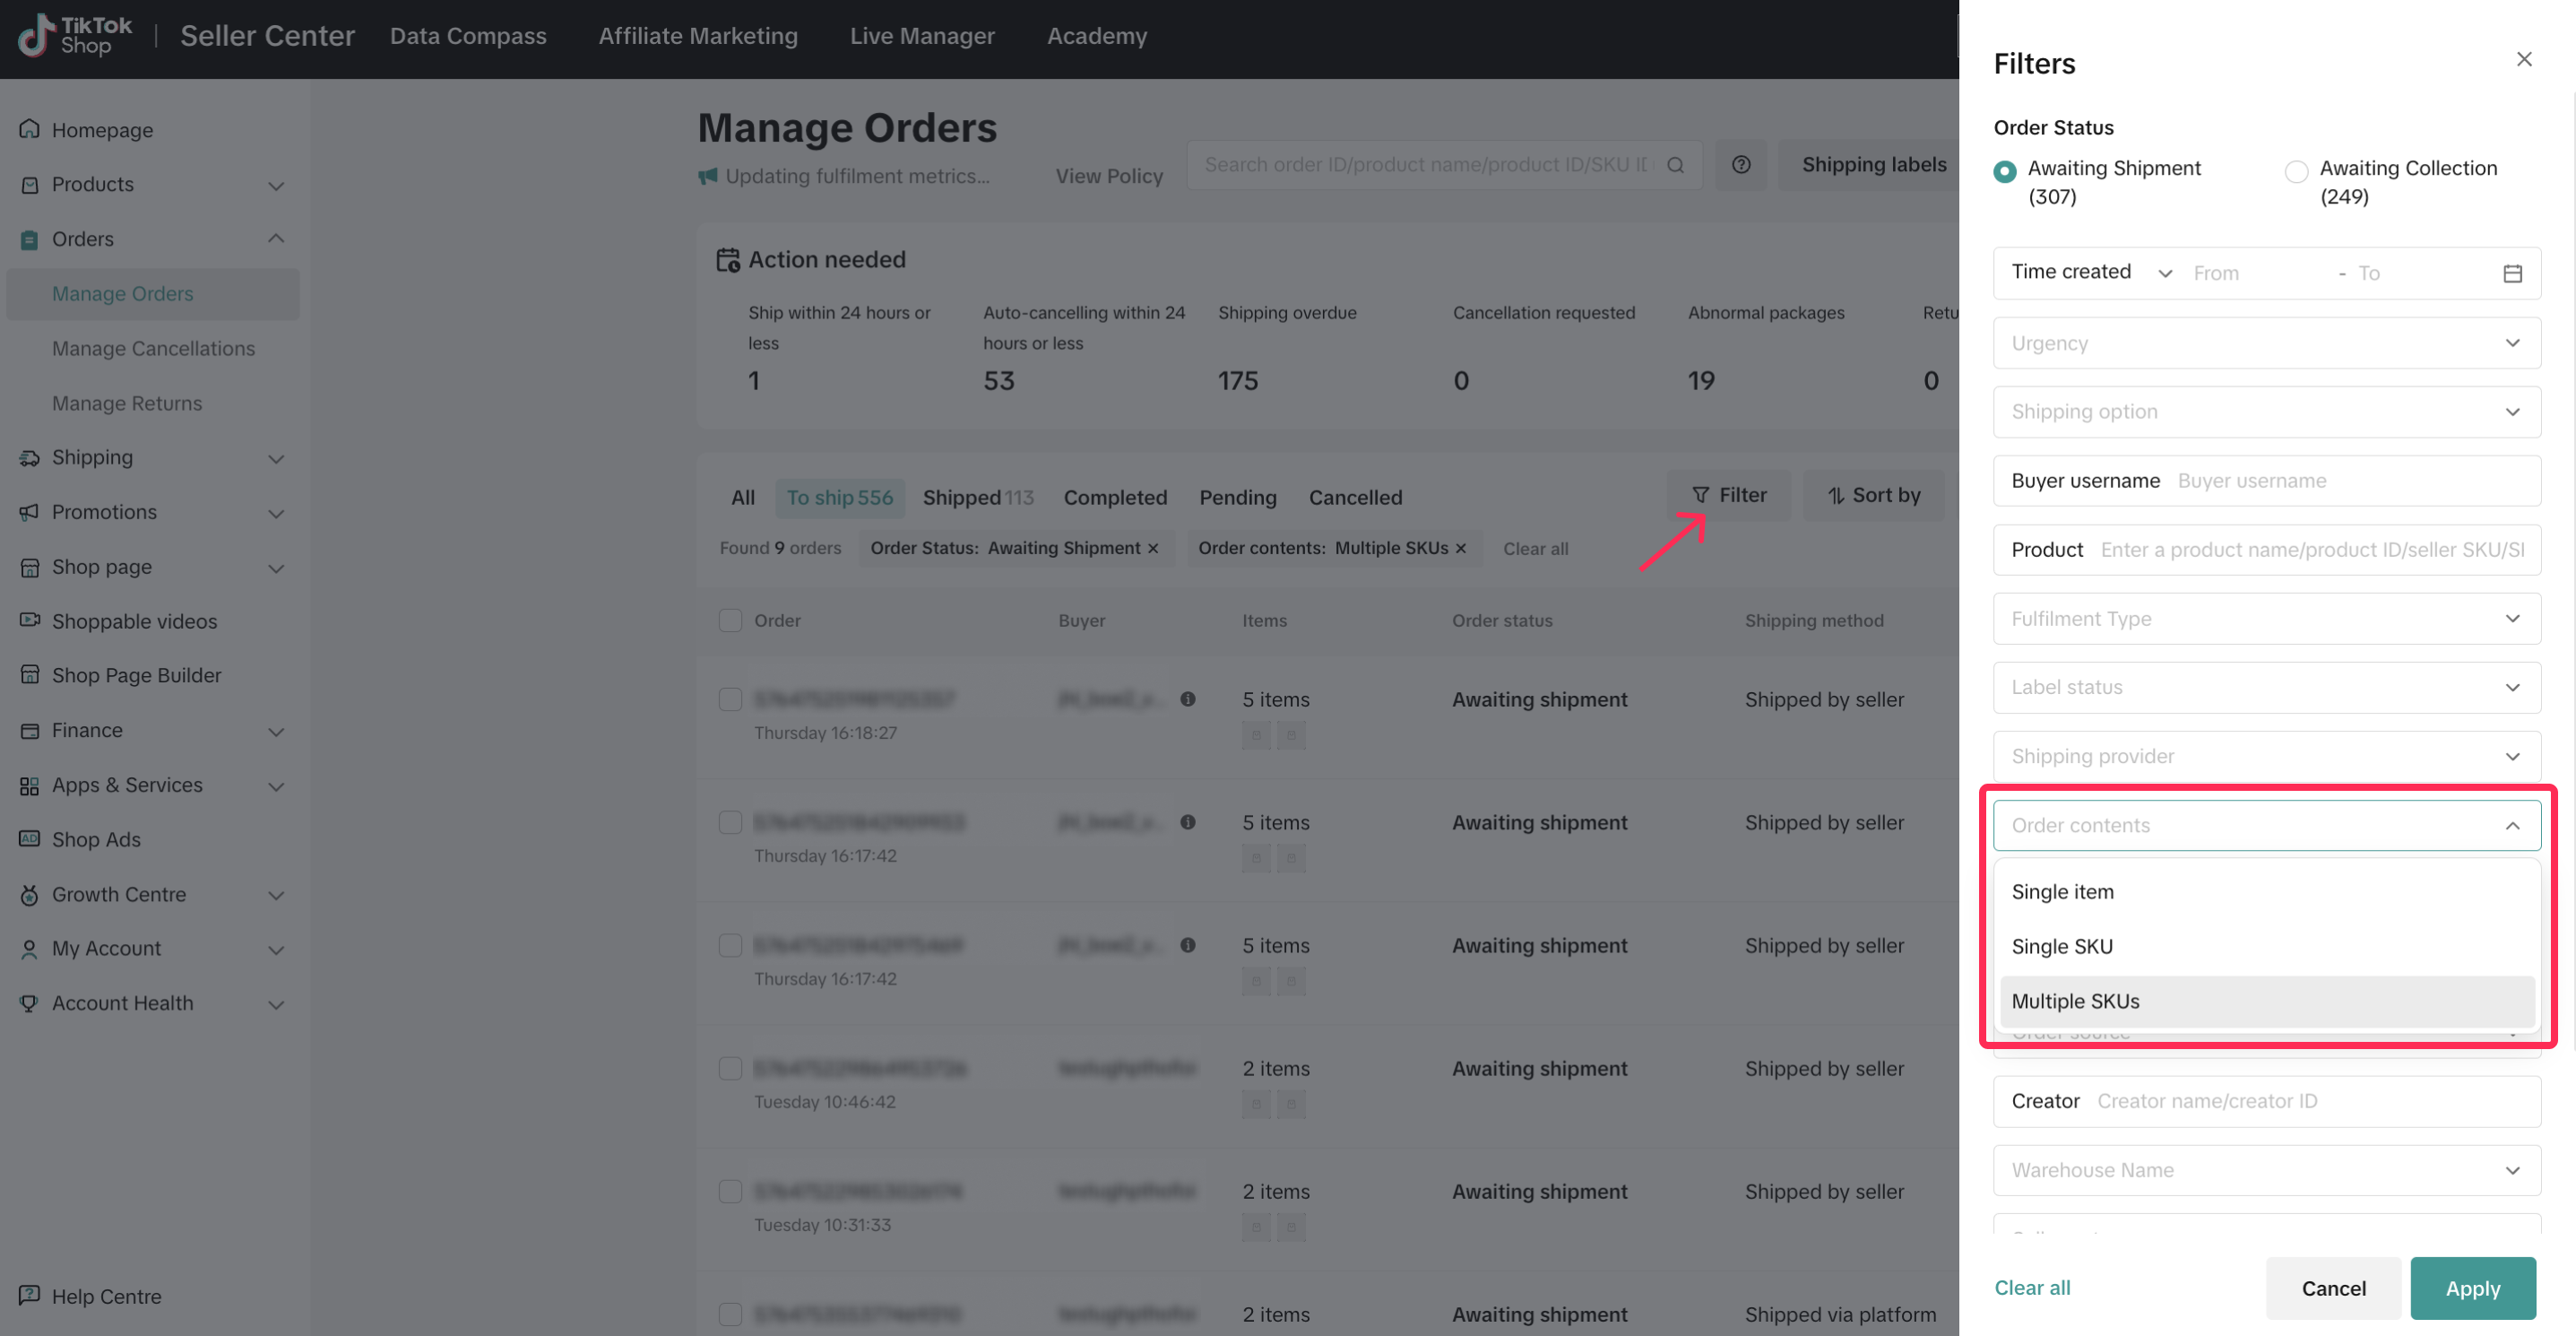Open Shop Ads from the sidebar
The height and width of the screenshot is (1336, 2576).
(x=96, y=839)
